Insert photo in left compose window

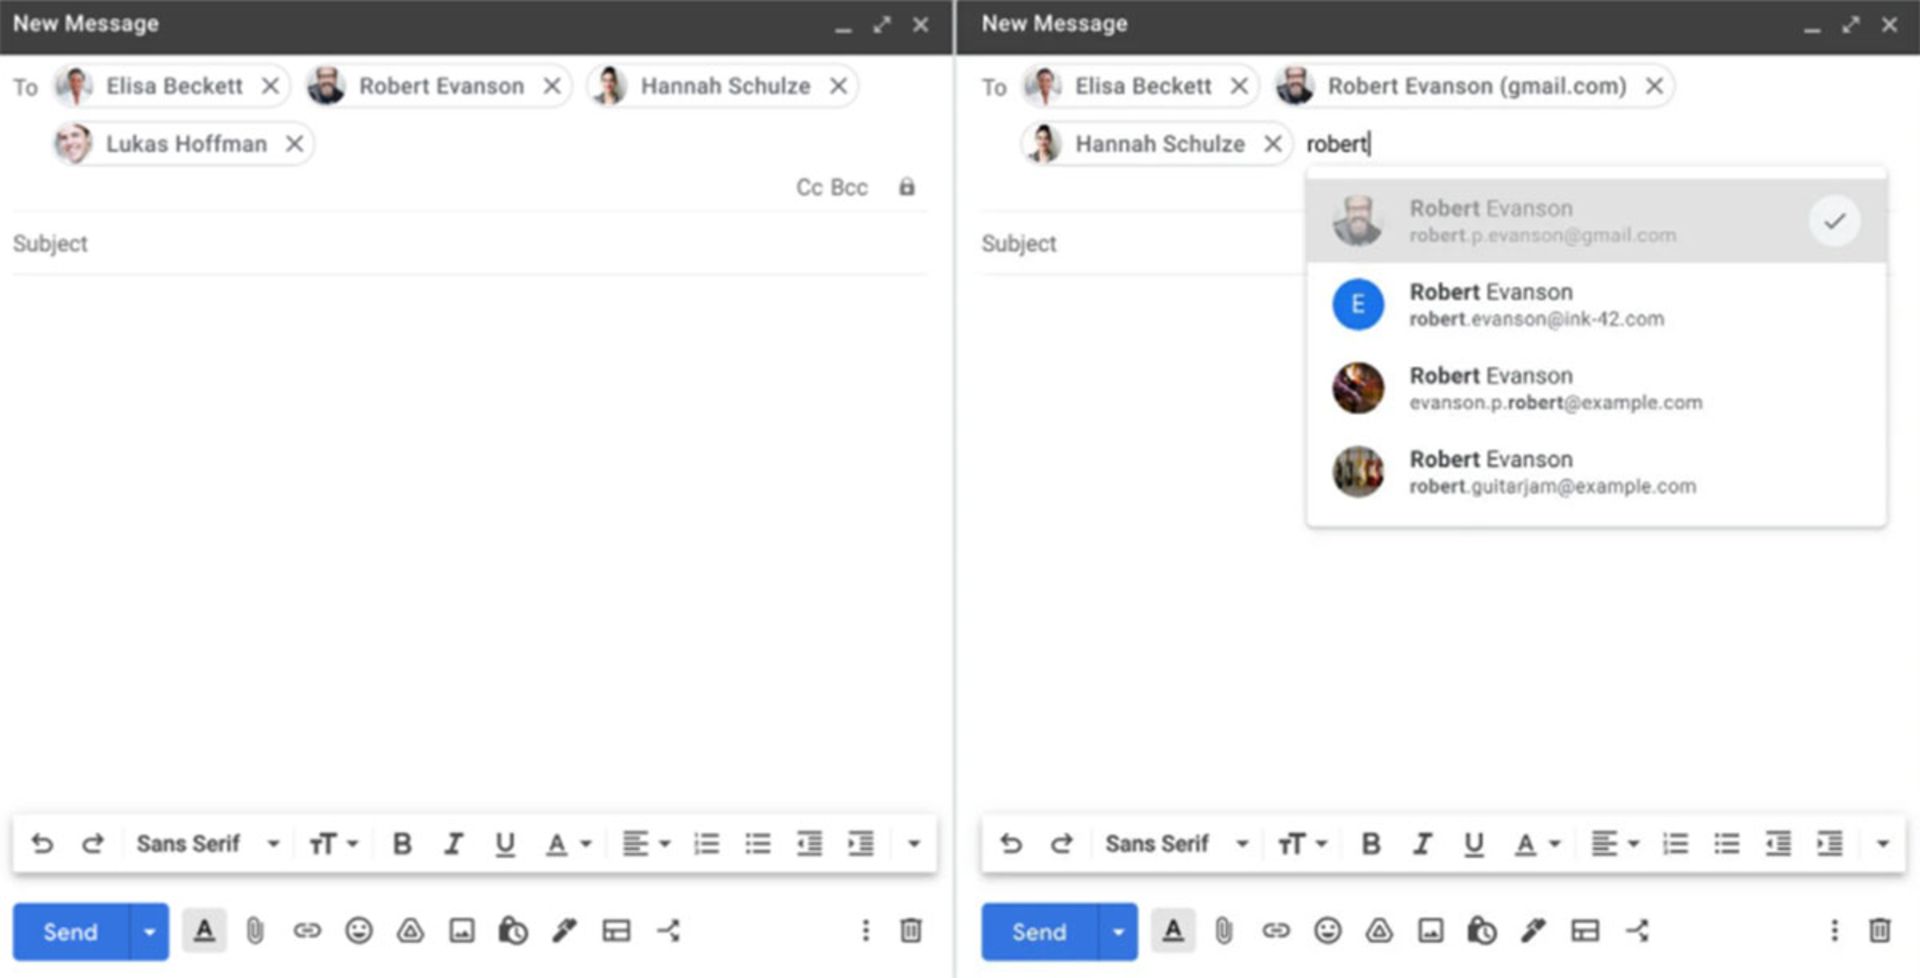pyautogui.click(x=462, y=931)
